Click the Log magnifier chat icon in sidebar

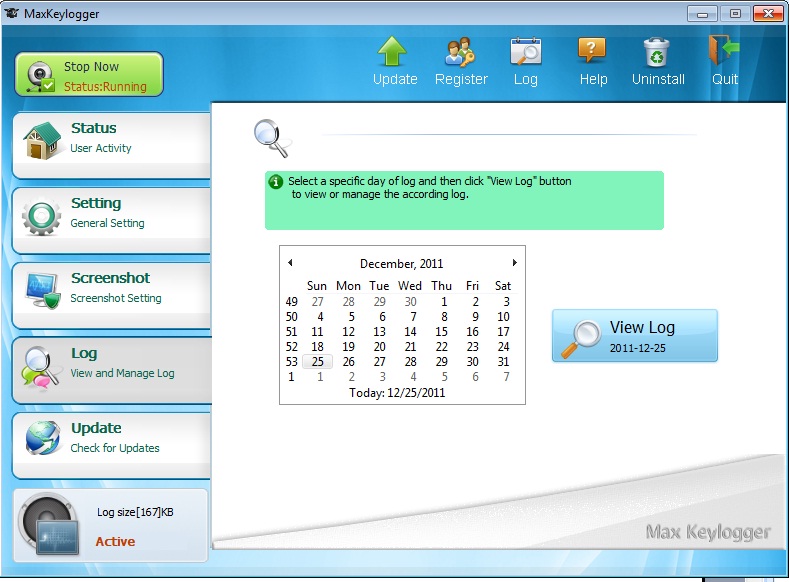41,367
